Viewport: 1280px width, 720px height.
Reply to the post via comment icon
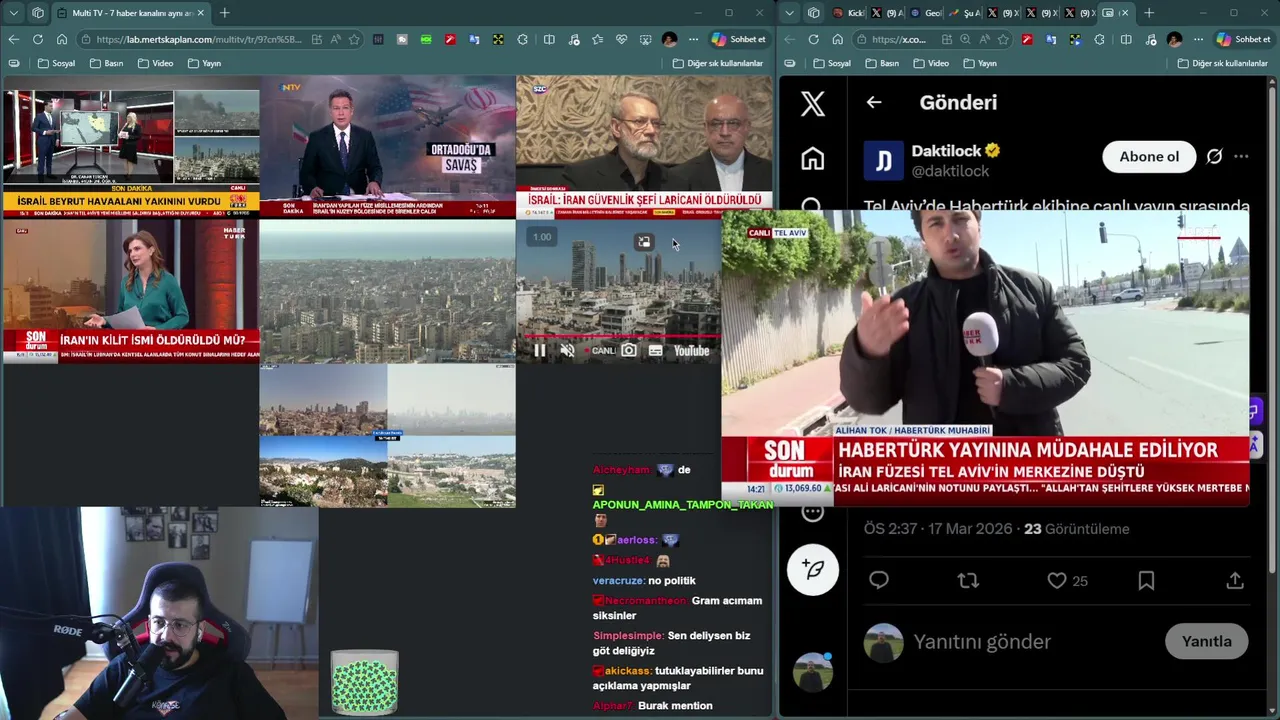(879, 580)
